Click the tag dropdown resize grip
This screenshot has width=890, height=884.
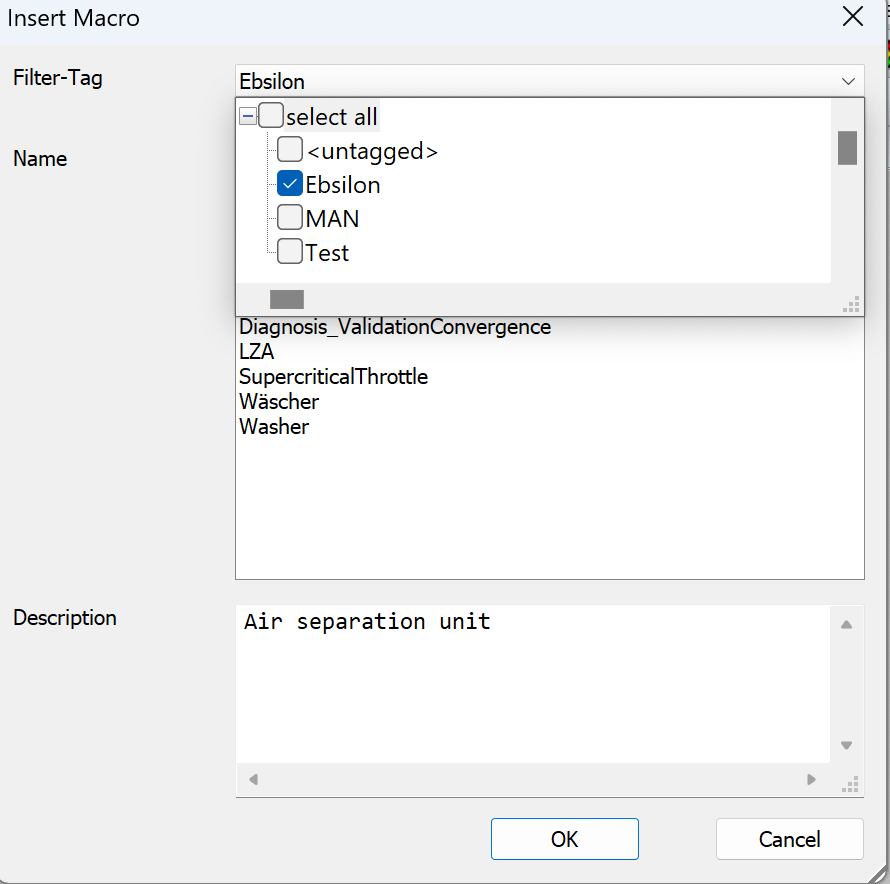(x=851, y=305)
